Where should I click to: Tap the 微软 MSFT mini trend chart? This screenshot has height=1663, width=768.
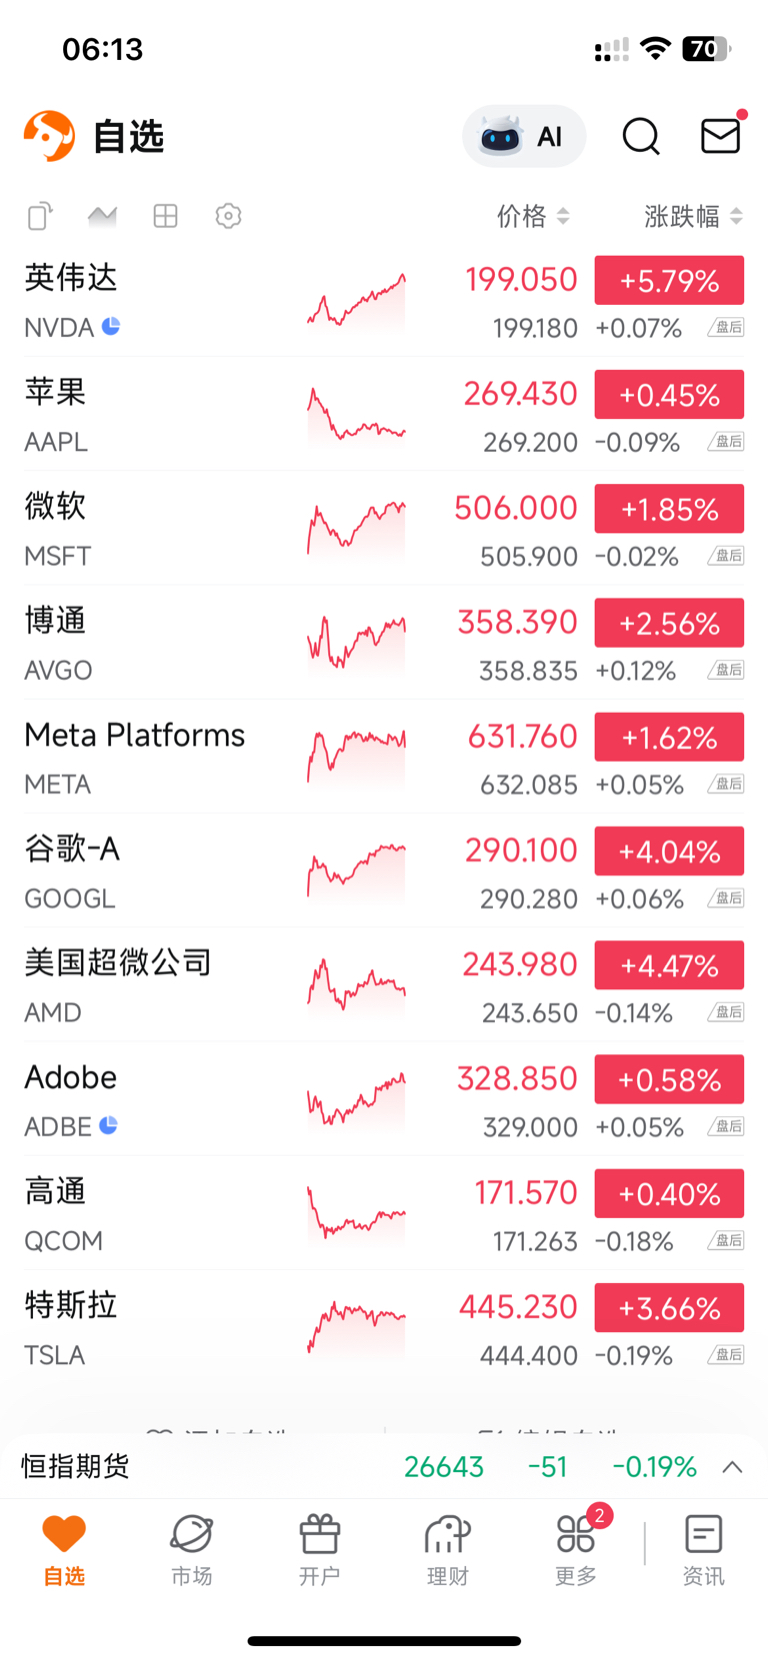(357, 529)
